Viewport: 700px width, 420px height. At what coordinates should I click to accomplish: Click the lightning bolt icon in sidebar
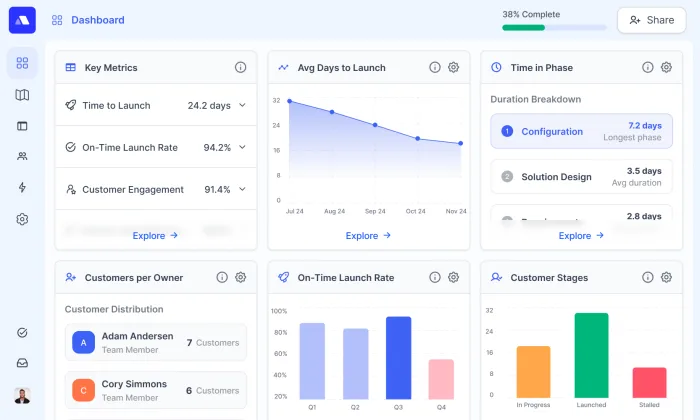tap(22, 187)
